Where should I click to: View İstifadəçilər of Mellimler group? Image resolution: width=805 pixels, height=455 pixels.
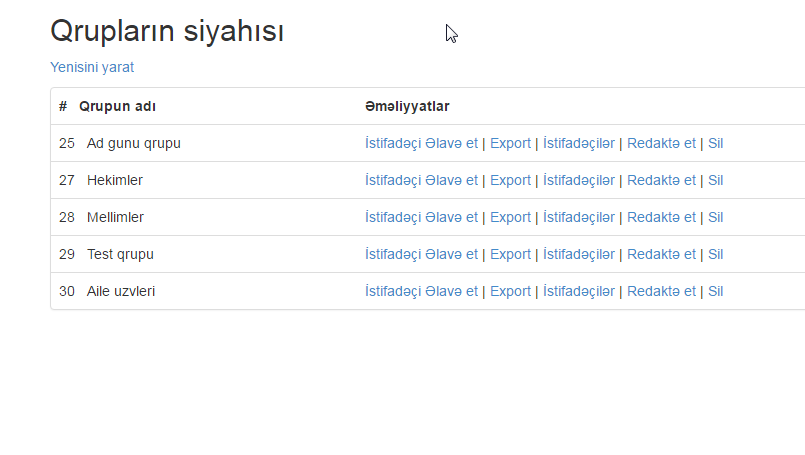tap(578, 217)
